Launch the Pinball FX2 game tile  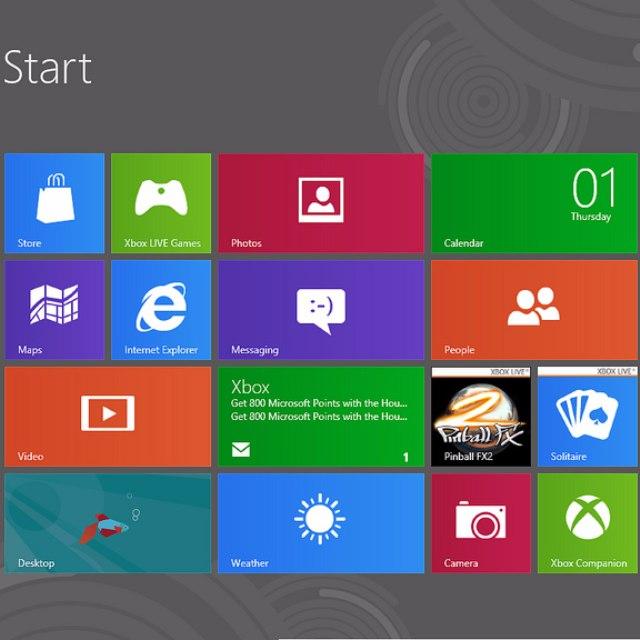[x=481, y=416]
